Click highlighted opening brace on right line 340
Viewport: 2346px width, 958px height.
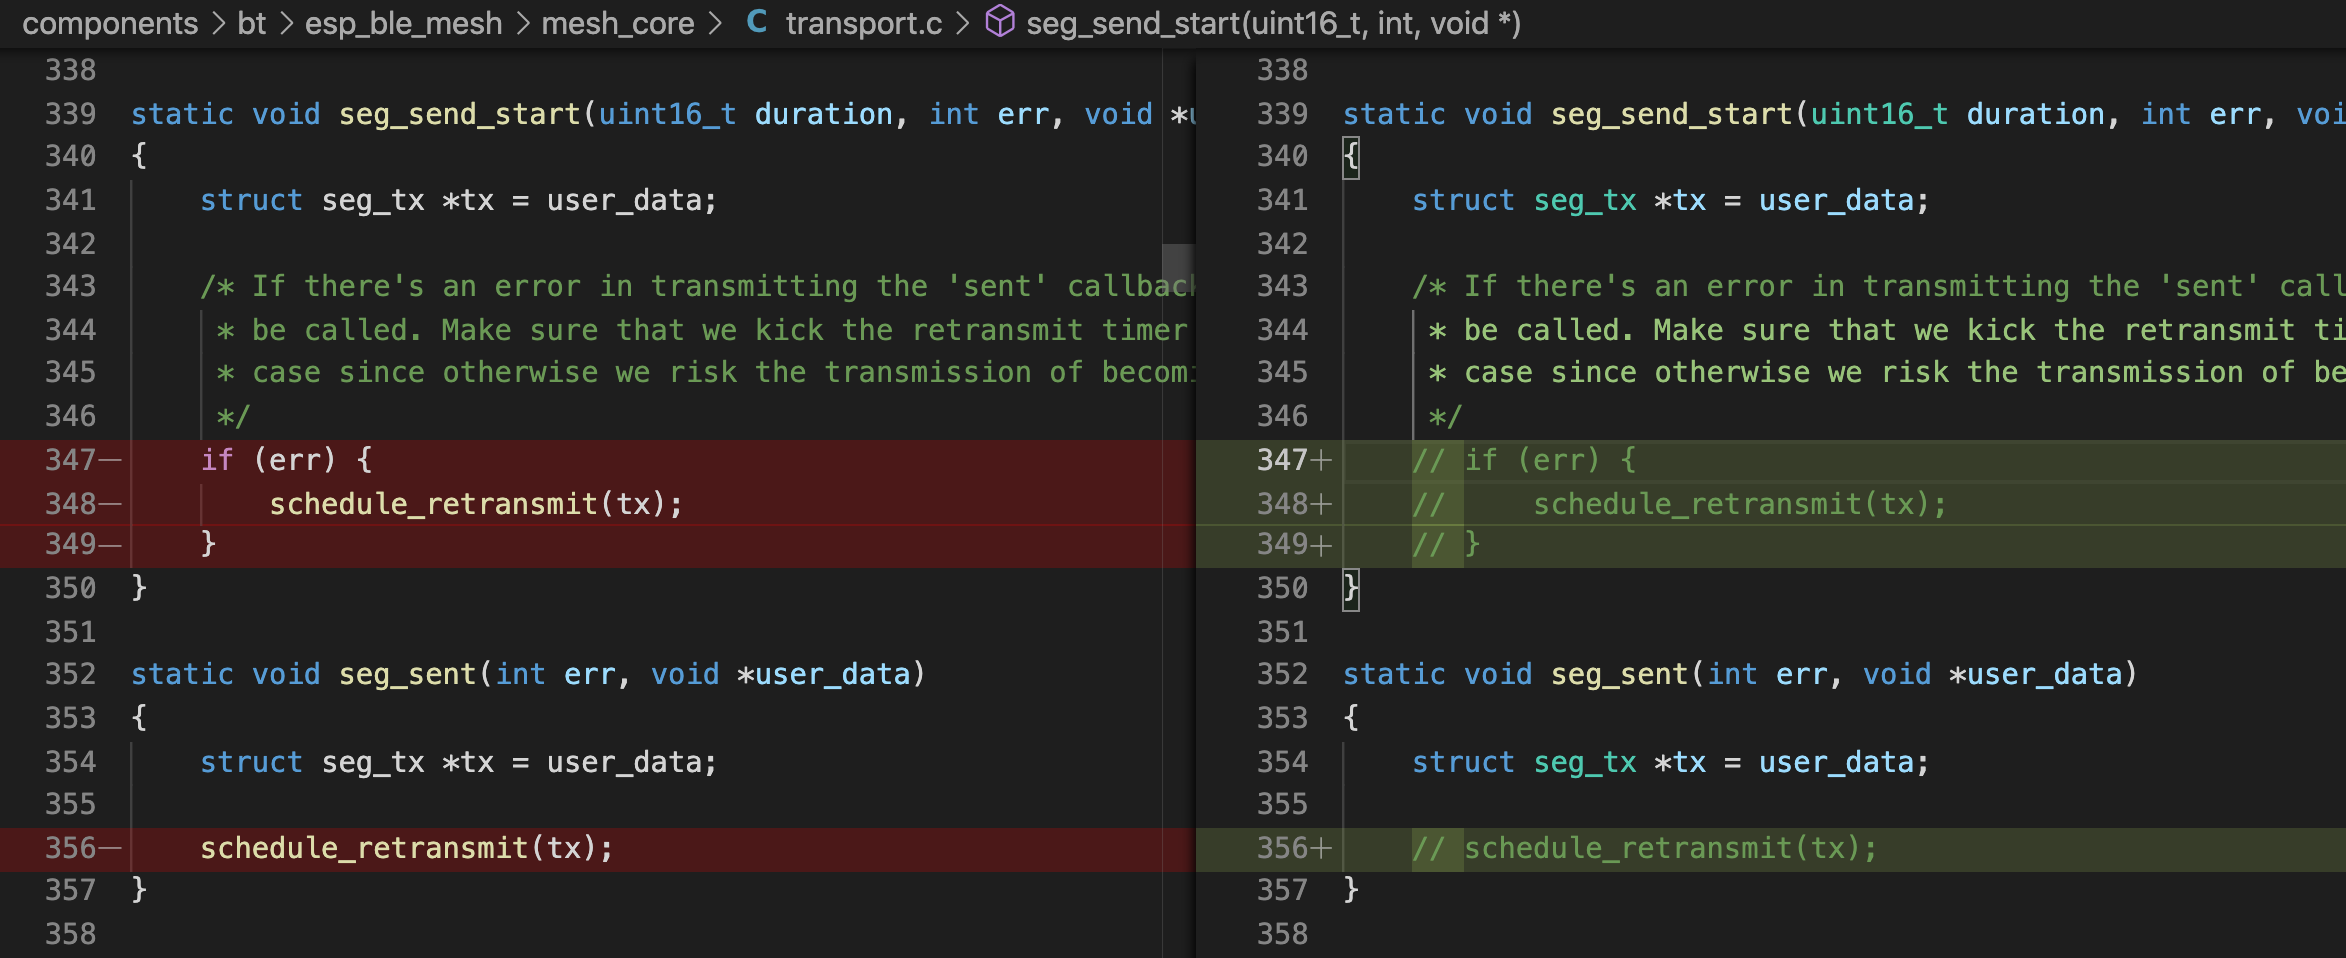tap(1351, 157)
